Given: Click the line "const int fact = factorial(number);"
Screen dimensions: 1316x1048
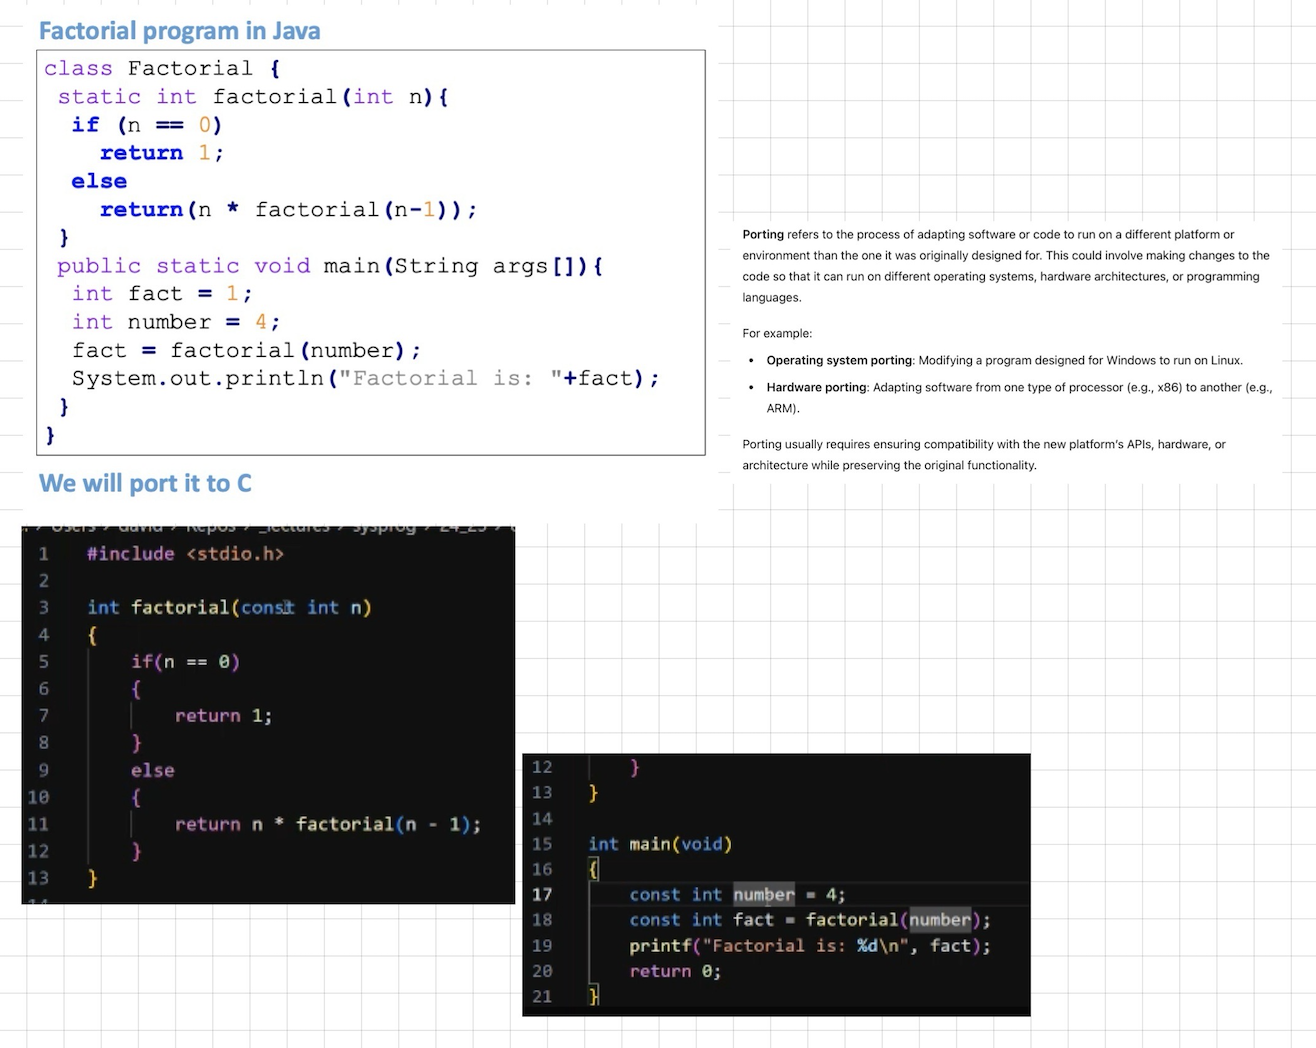Looking at the screenshot, I should coord(810,920).
